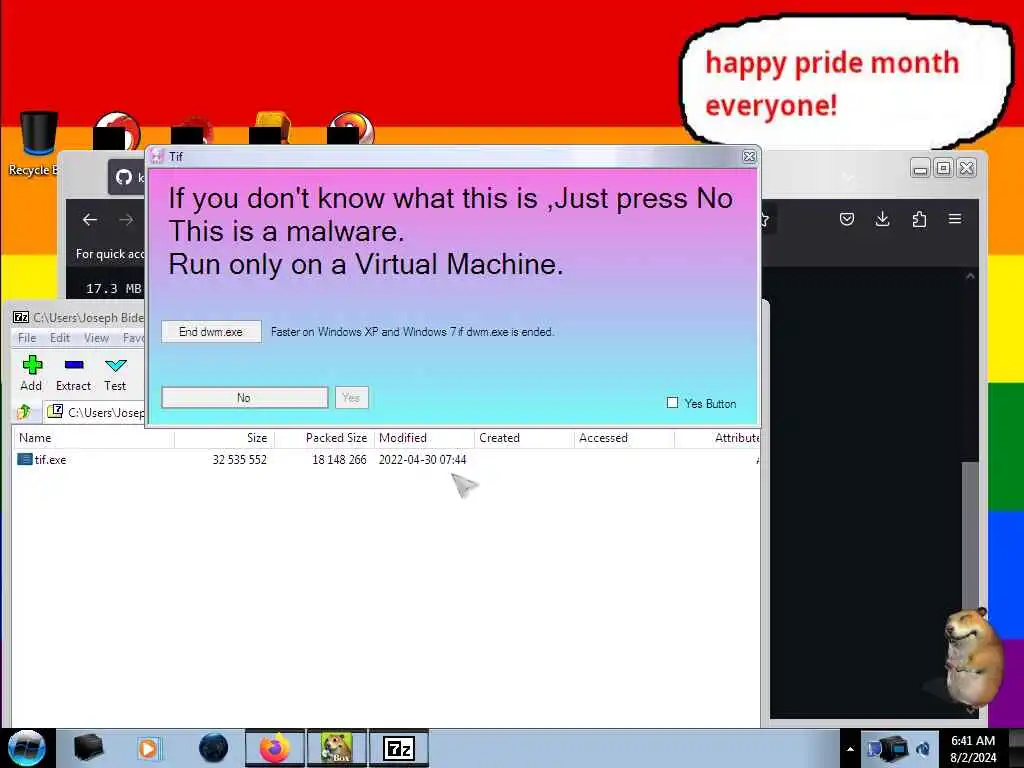This screenshot has height=768, width=1024.
Task: Open the Recycle Bin desktop icon
Action: click(36, 144)
